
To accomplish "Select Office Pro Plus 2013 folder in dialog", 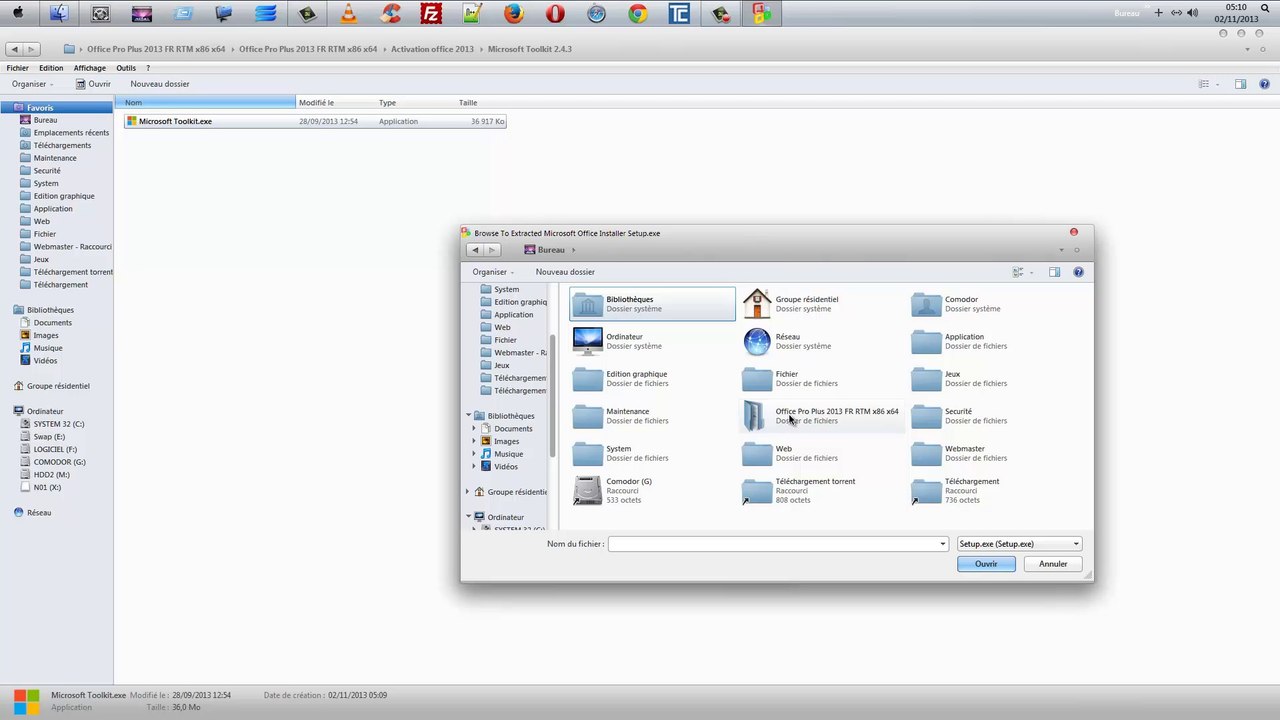I will pyautogui.click(x=822, y=416).
